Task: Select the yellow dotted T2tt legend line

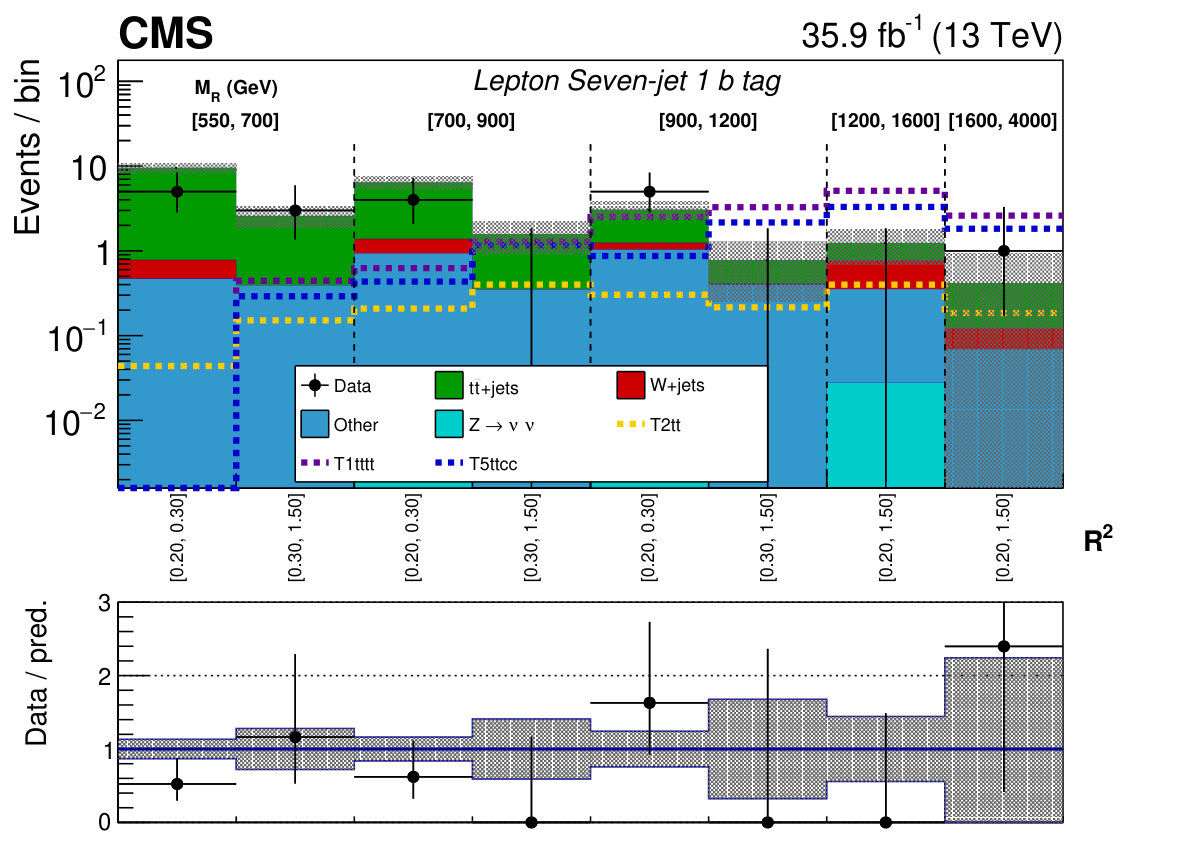Action: [631, 424]
